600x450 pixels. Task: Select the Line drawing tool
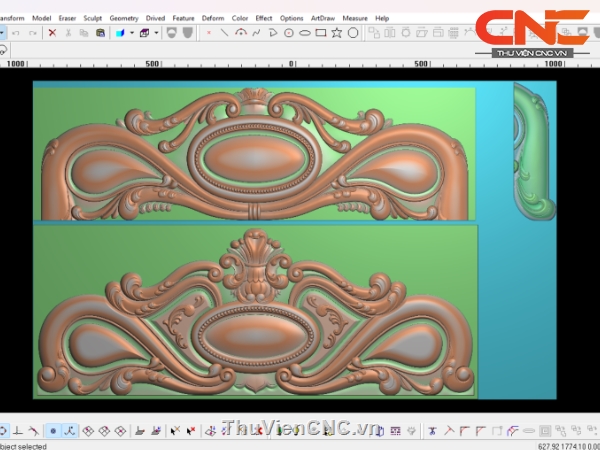224,33
